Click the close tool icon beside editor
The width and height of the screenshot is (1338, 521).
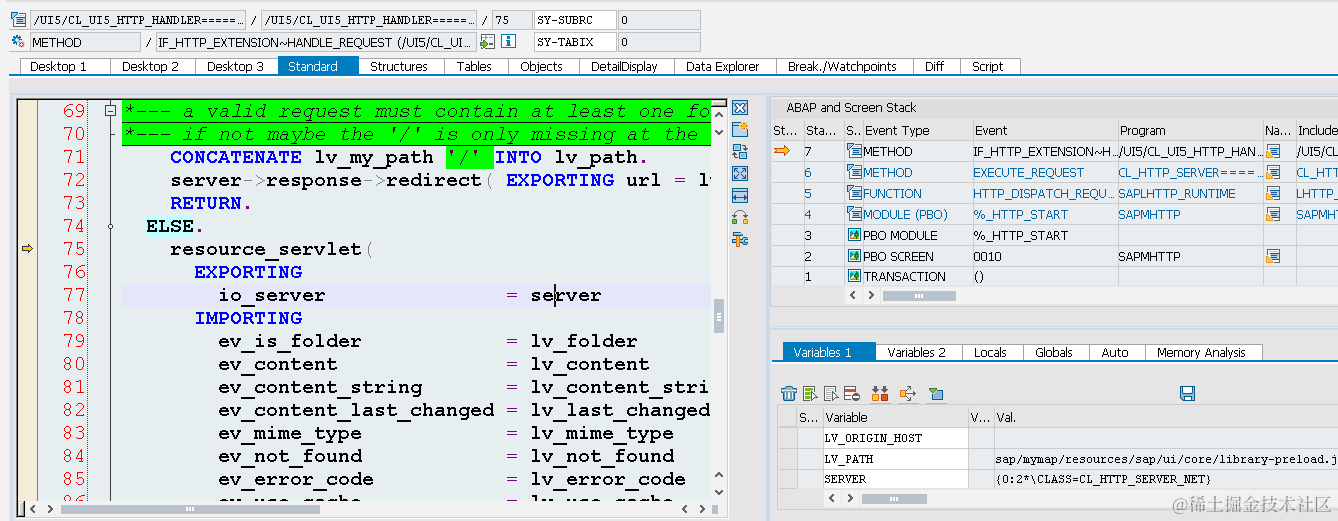741,107
